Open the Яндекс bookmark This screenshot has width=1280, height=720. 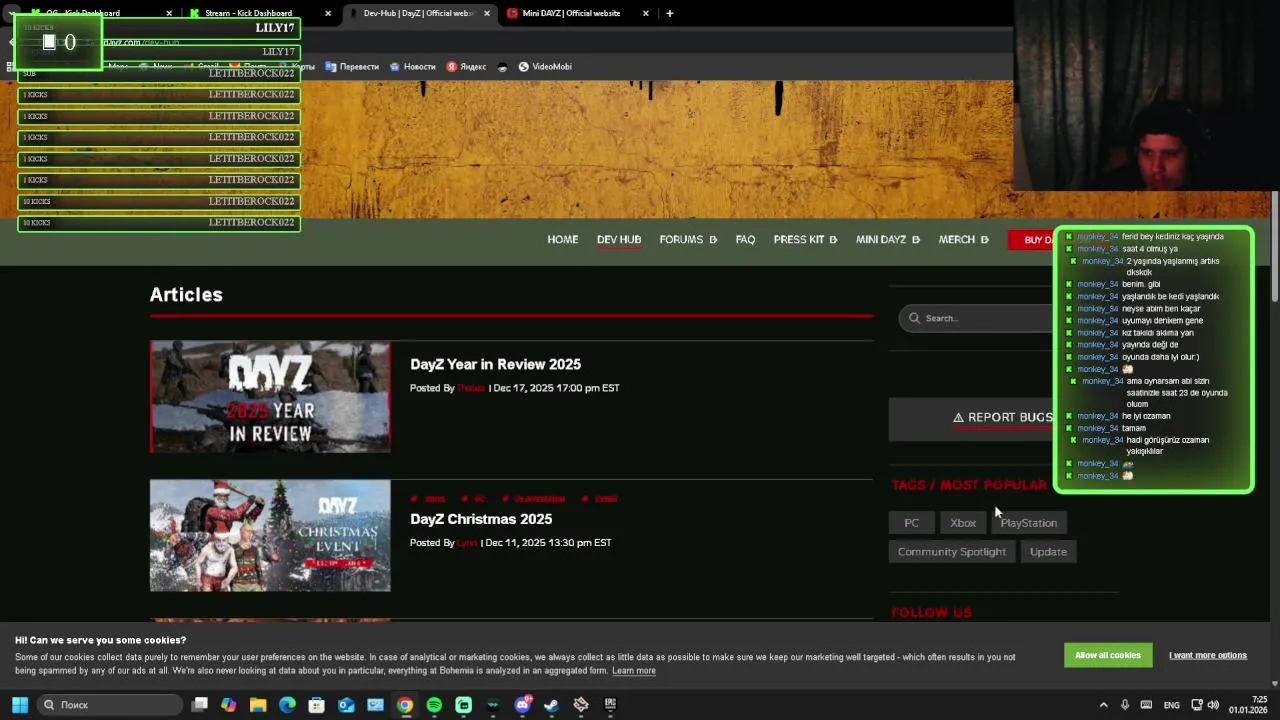[466, 66]
